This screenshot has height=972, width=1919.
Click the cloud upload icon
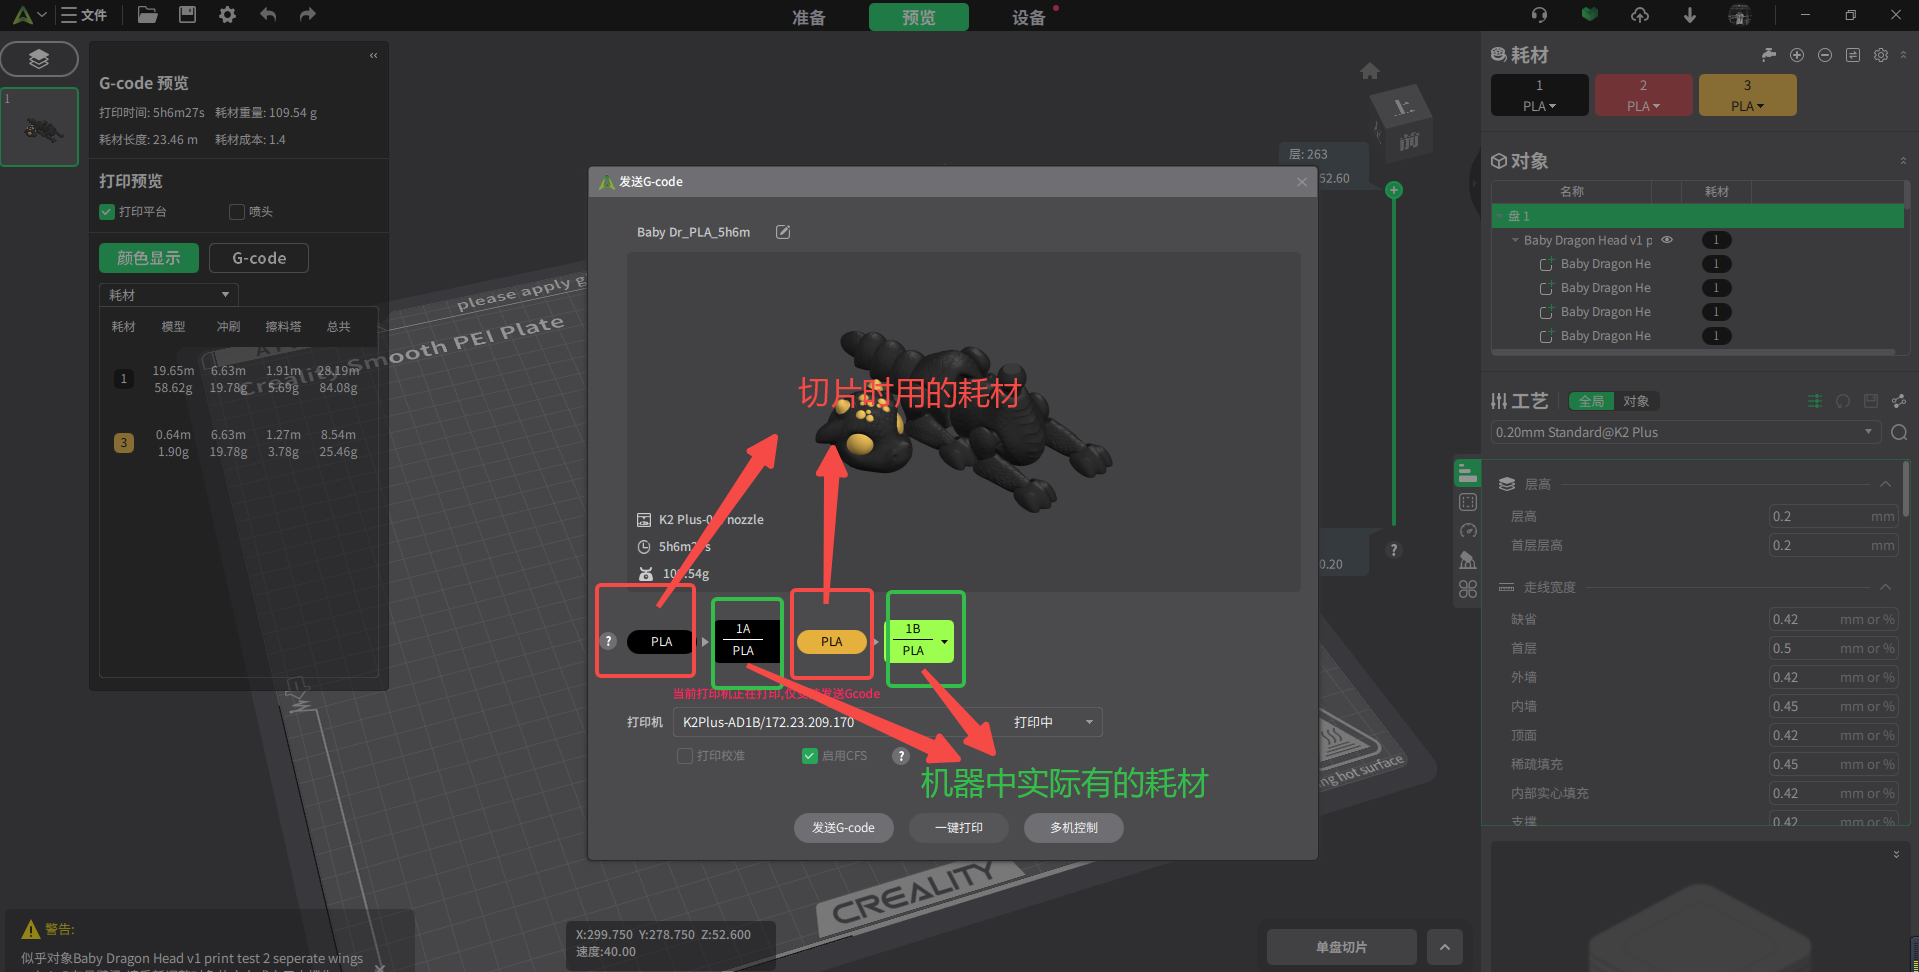[x=1640, y=15]
